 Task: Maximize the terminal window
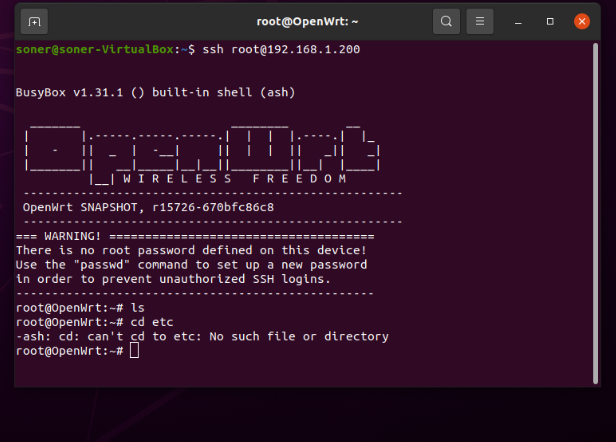[x=550, y=22]
